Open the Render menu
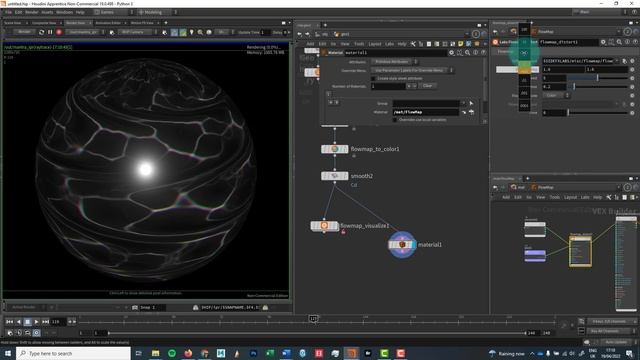 pos(31,12)
